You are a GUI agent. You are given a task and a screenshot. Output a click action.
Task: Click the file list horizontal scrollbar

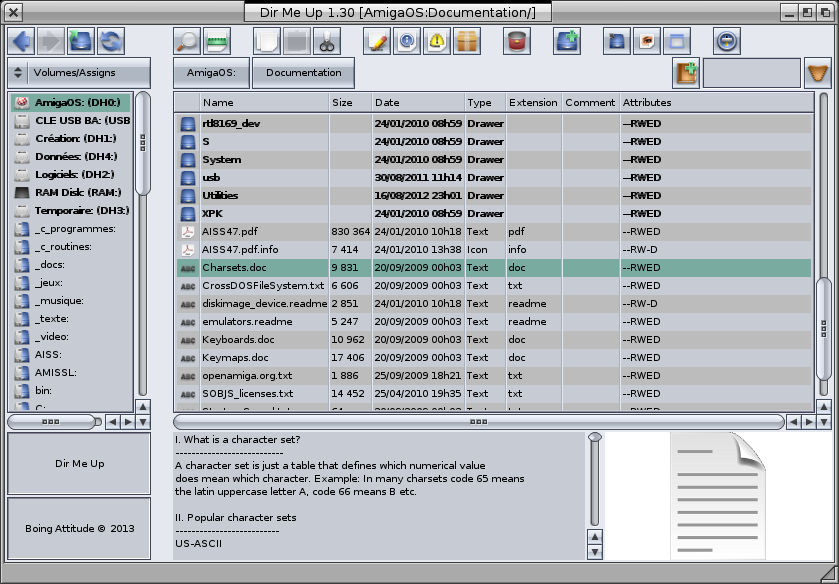(x=478, y=422)
